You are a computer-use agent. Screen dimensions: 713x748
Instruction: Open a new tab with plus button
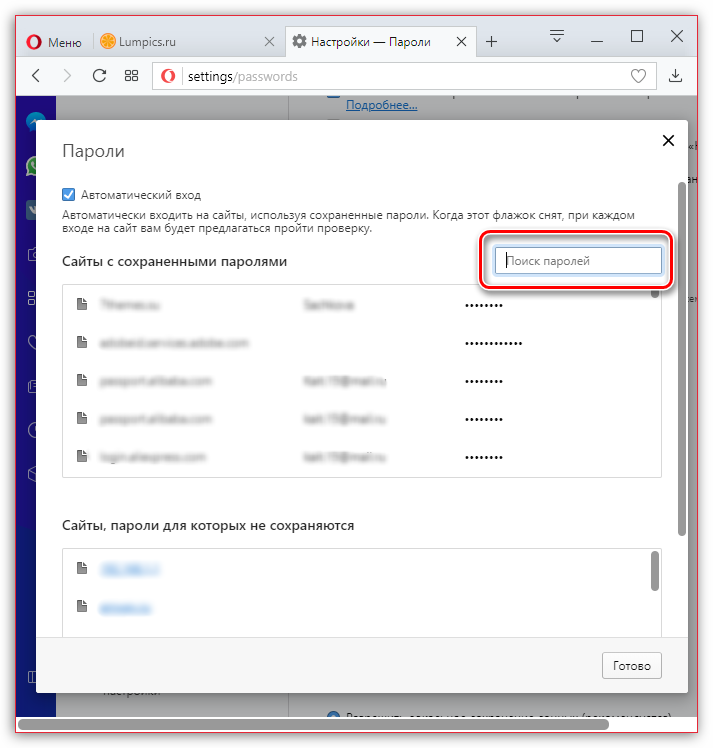click(491, 42)
